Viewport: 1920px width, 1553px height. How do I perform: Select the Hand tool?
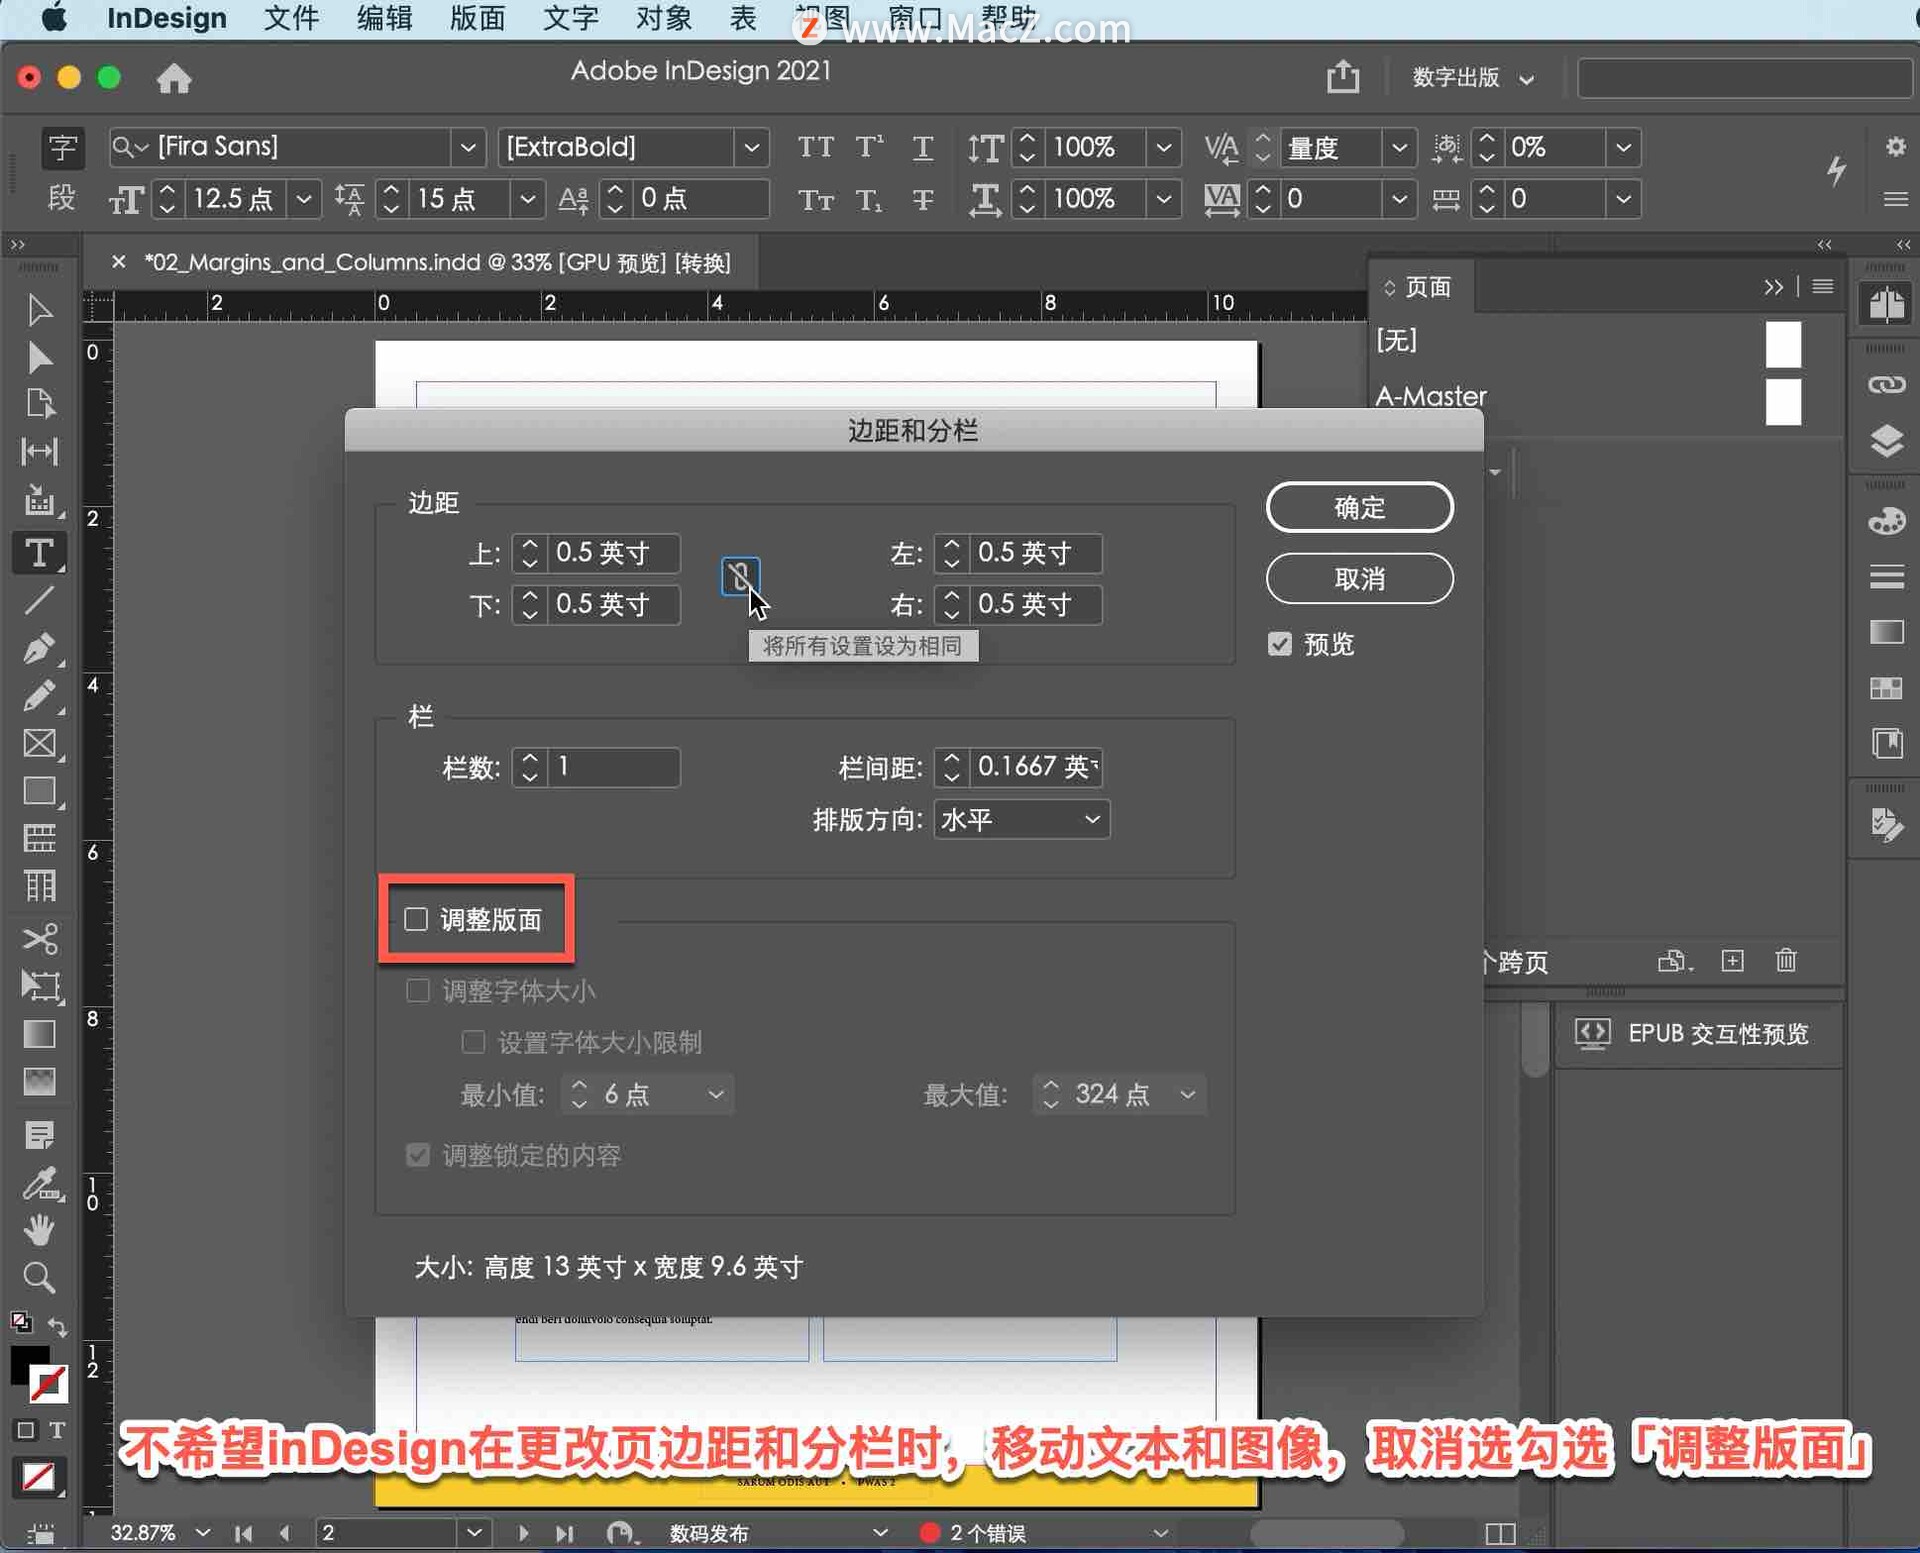point(39,1230)
